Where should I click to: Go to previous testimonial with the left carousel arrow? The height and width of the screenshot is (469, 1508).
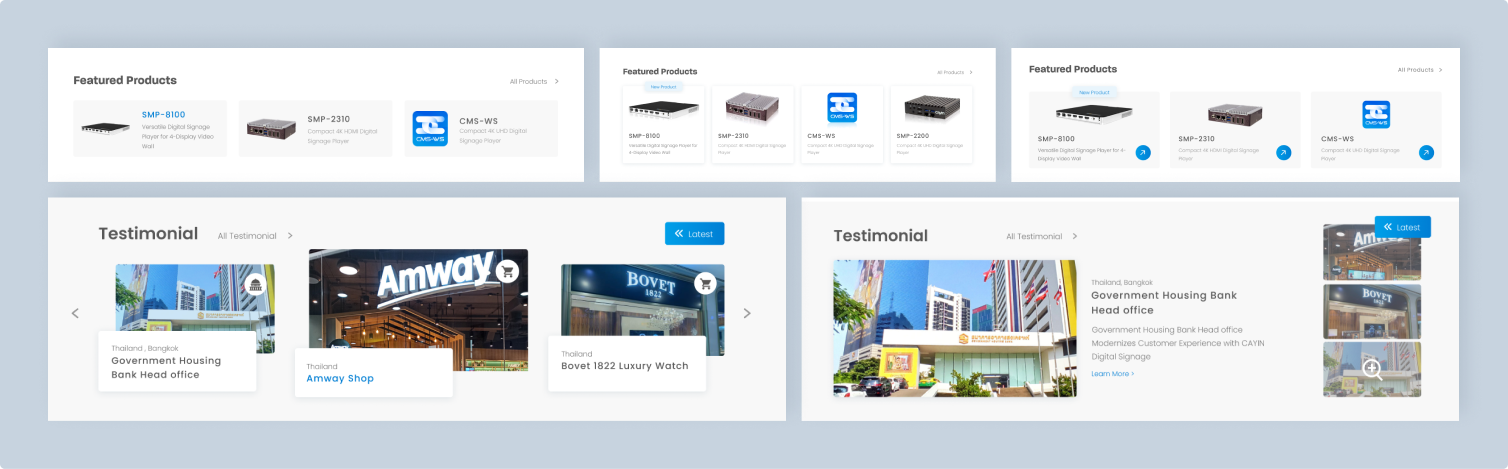pyautogui.click(x=75, y=313)
